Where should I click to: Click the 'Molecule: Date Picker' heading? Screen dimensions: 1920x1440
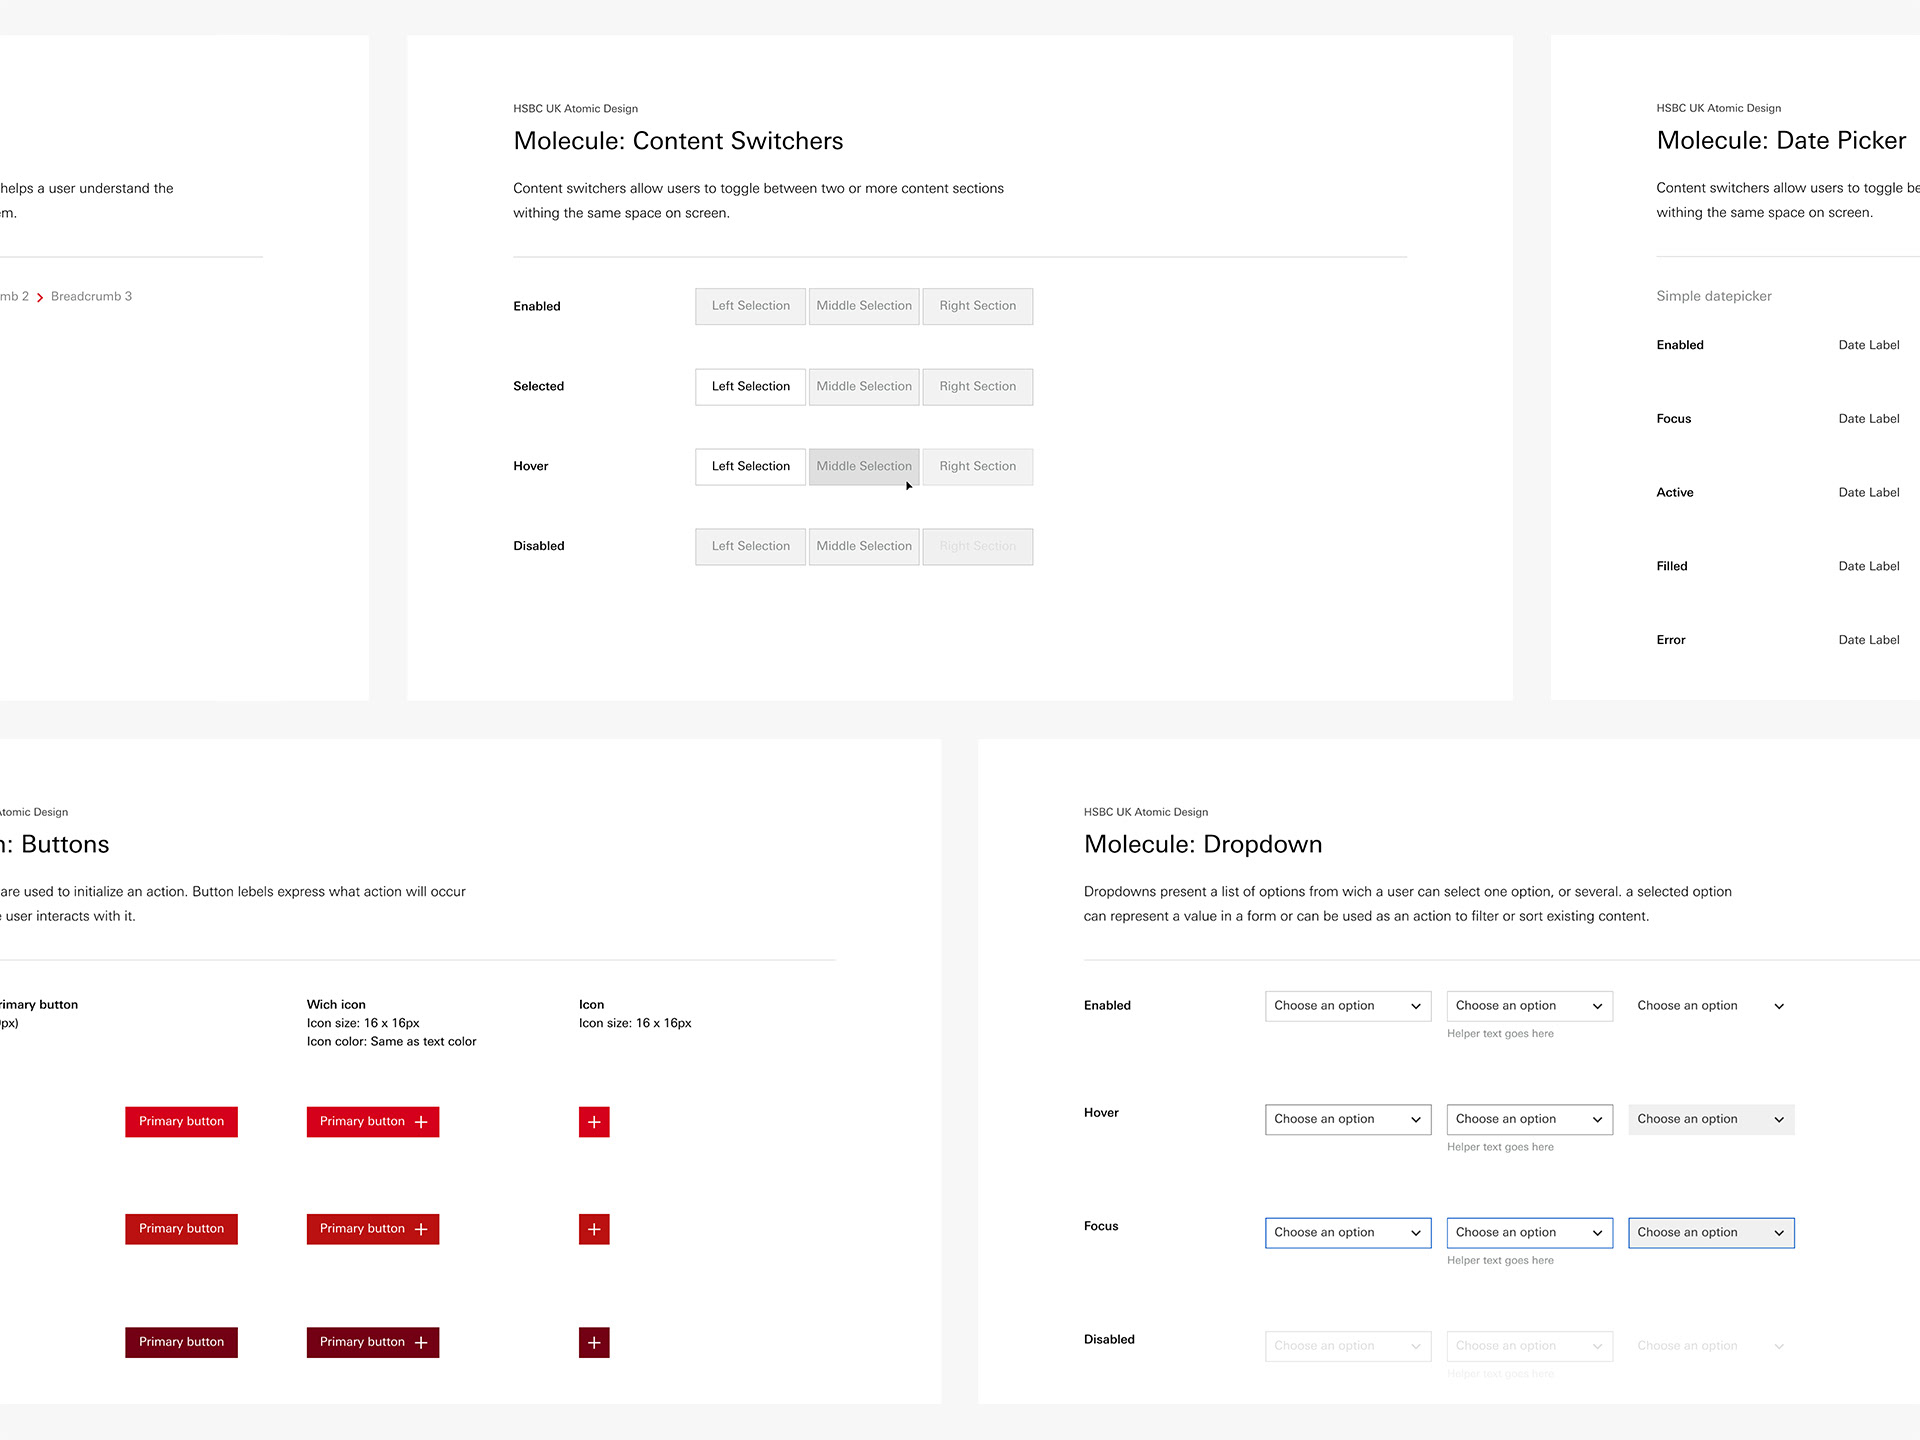point(1781,140)
